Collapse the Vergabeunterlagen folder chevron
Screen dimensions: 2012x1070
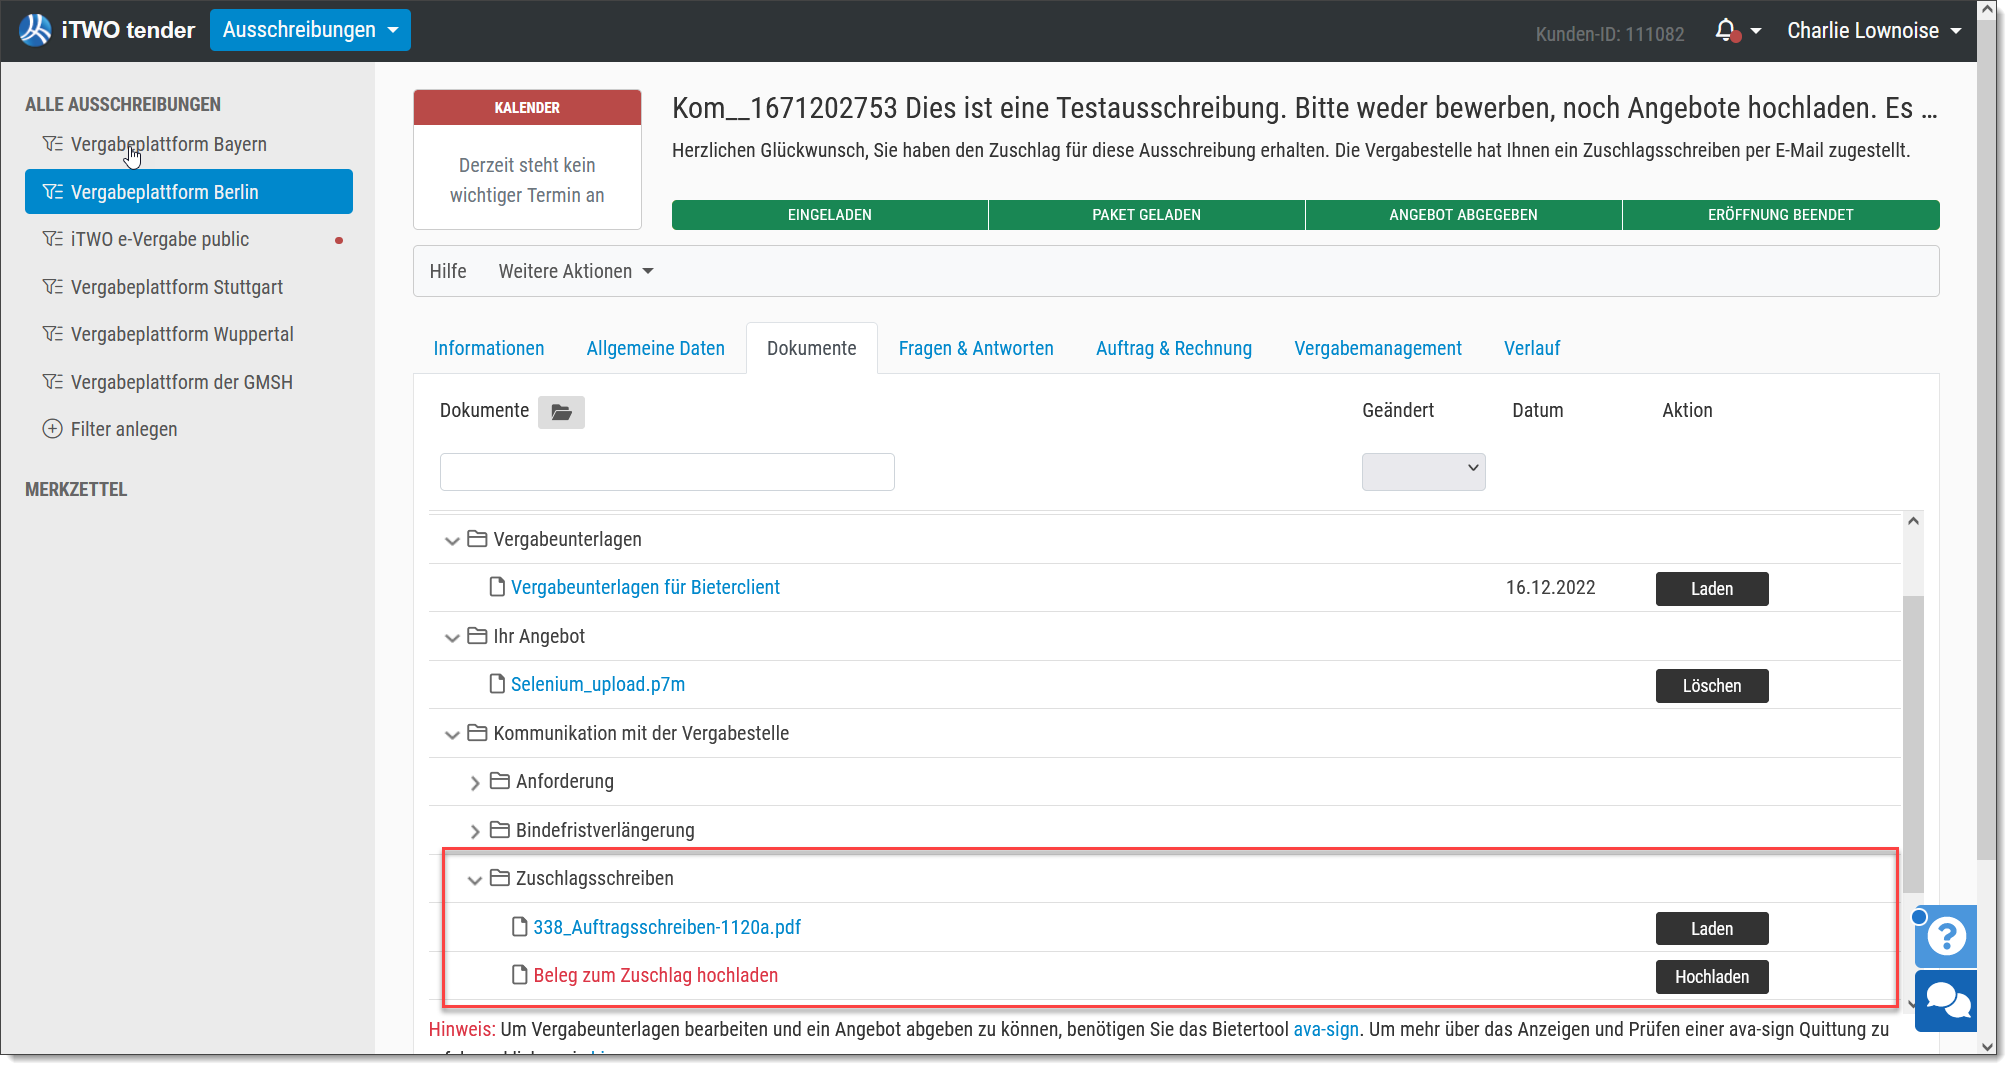[452, 540]
